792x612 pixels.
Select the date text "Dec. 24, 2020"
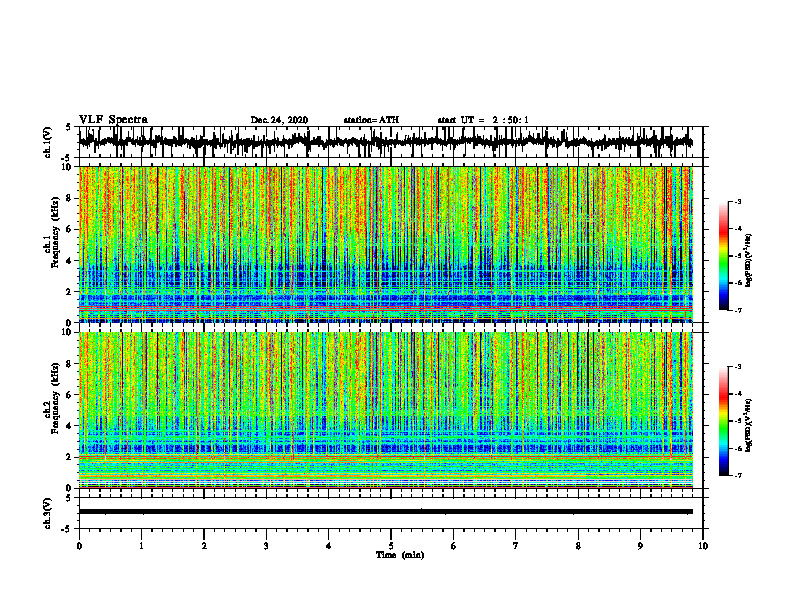pos(279,120)
